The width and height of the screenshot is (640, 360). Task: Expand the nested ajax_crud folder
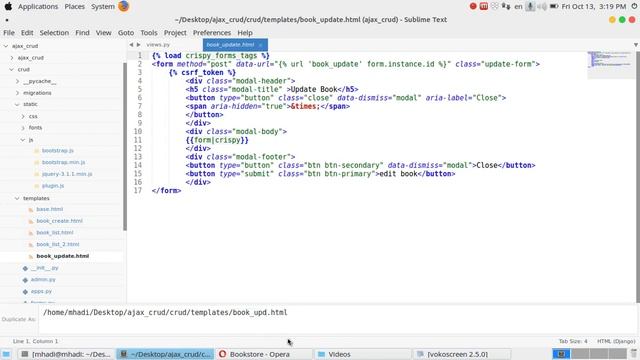(x=12, y=58)
